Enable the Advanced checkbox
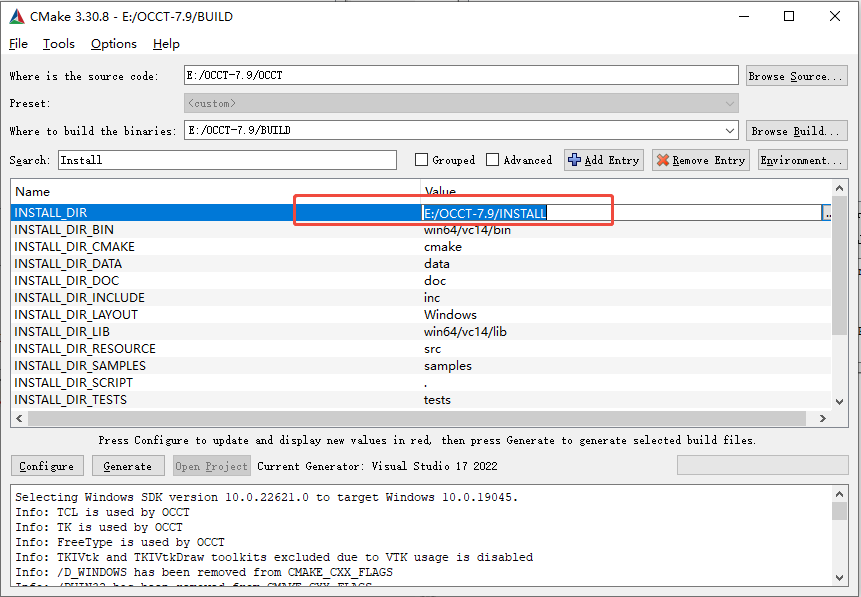861x597 pixels. pos(493,160)
